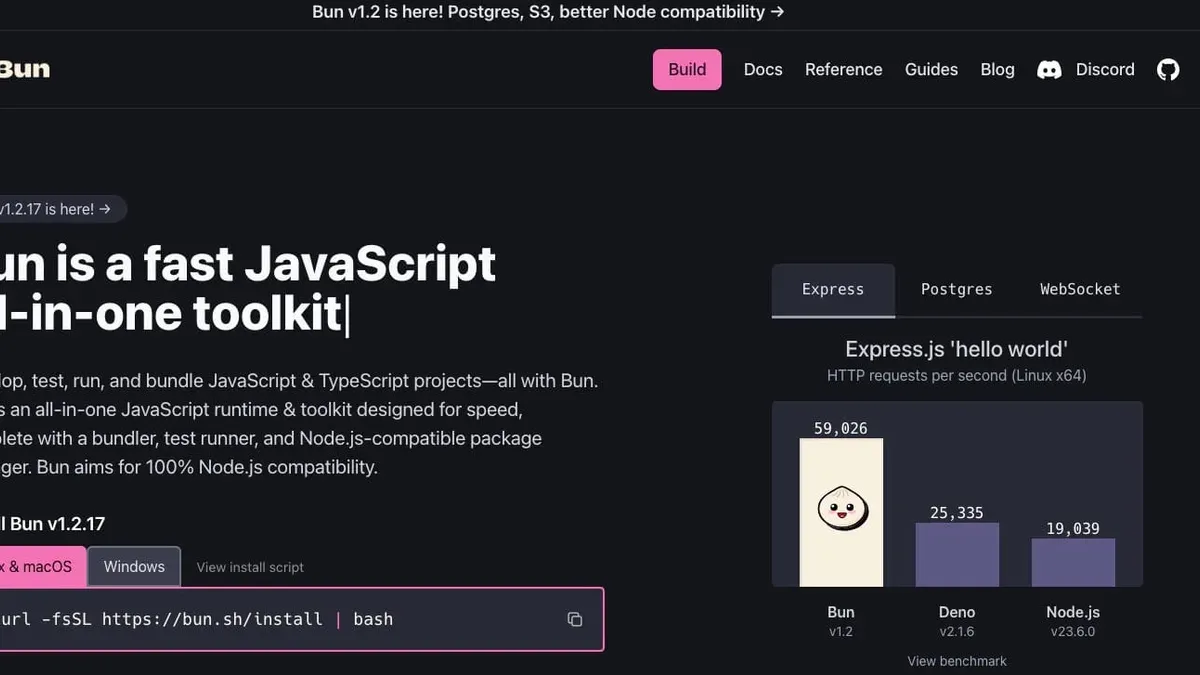The image size is (1200, 675).
Task: Click the Bun logo text in header
Action: click(x=25, y=69)
